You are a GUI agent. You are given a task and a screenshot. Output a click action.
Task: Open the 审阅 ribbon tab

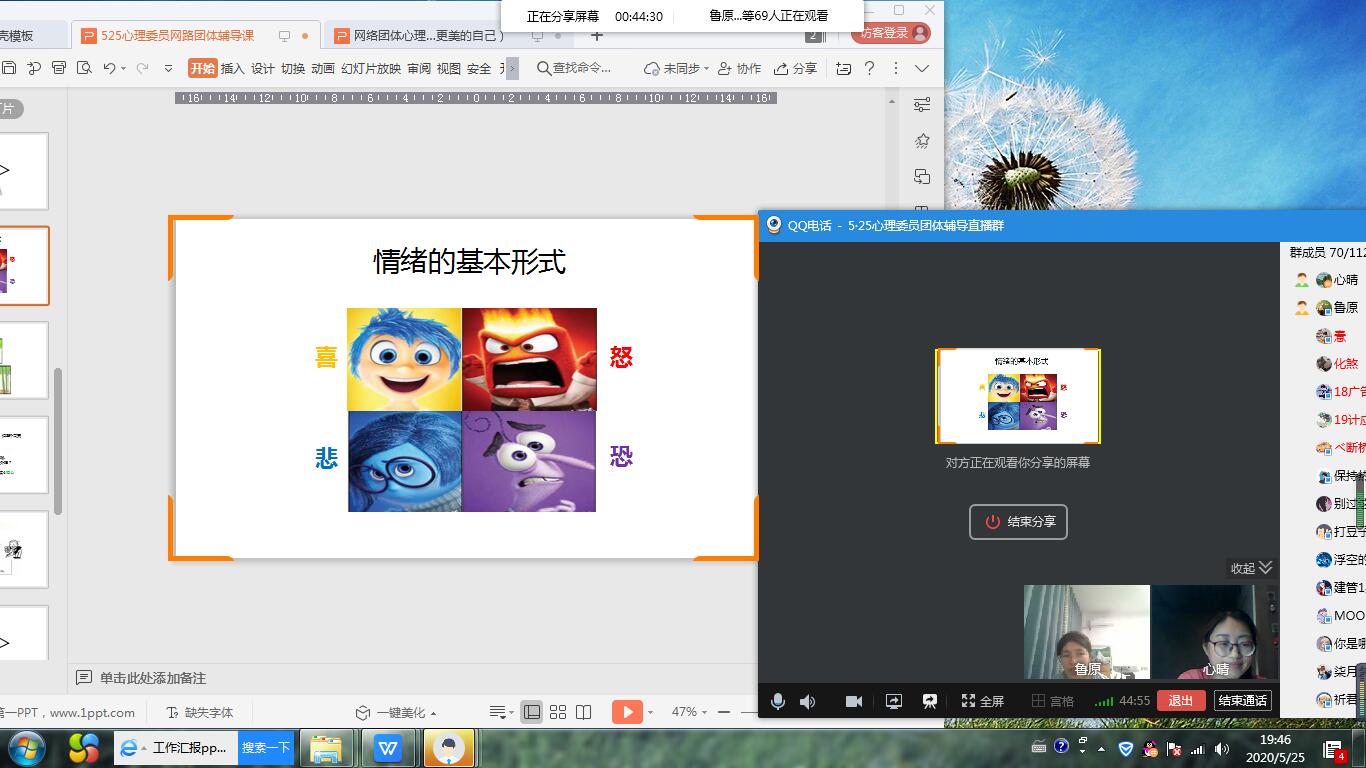click(419, 68)
